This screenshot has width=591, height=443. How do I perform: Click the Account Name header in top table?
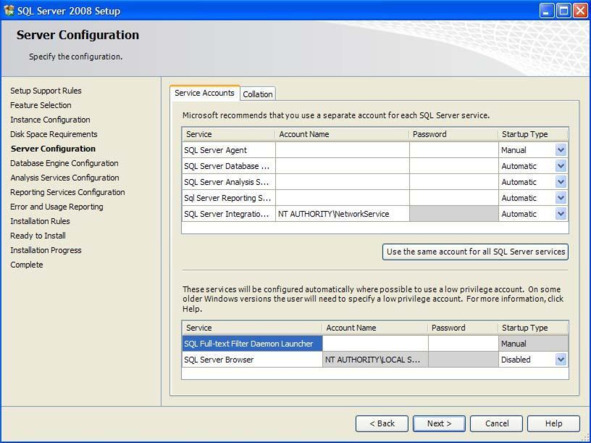[x=342, y=134]
